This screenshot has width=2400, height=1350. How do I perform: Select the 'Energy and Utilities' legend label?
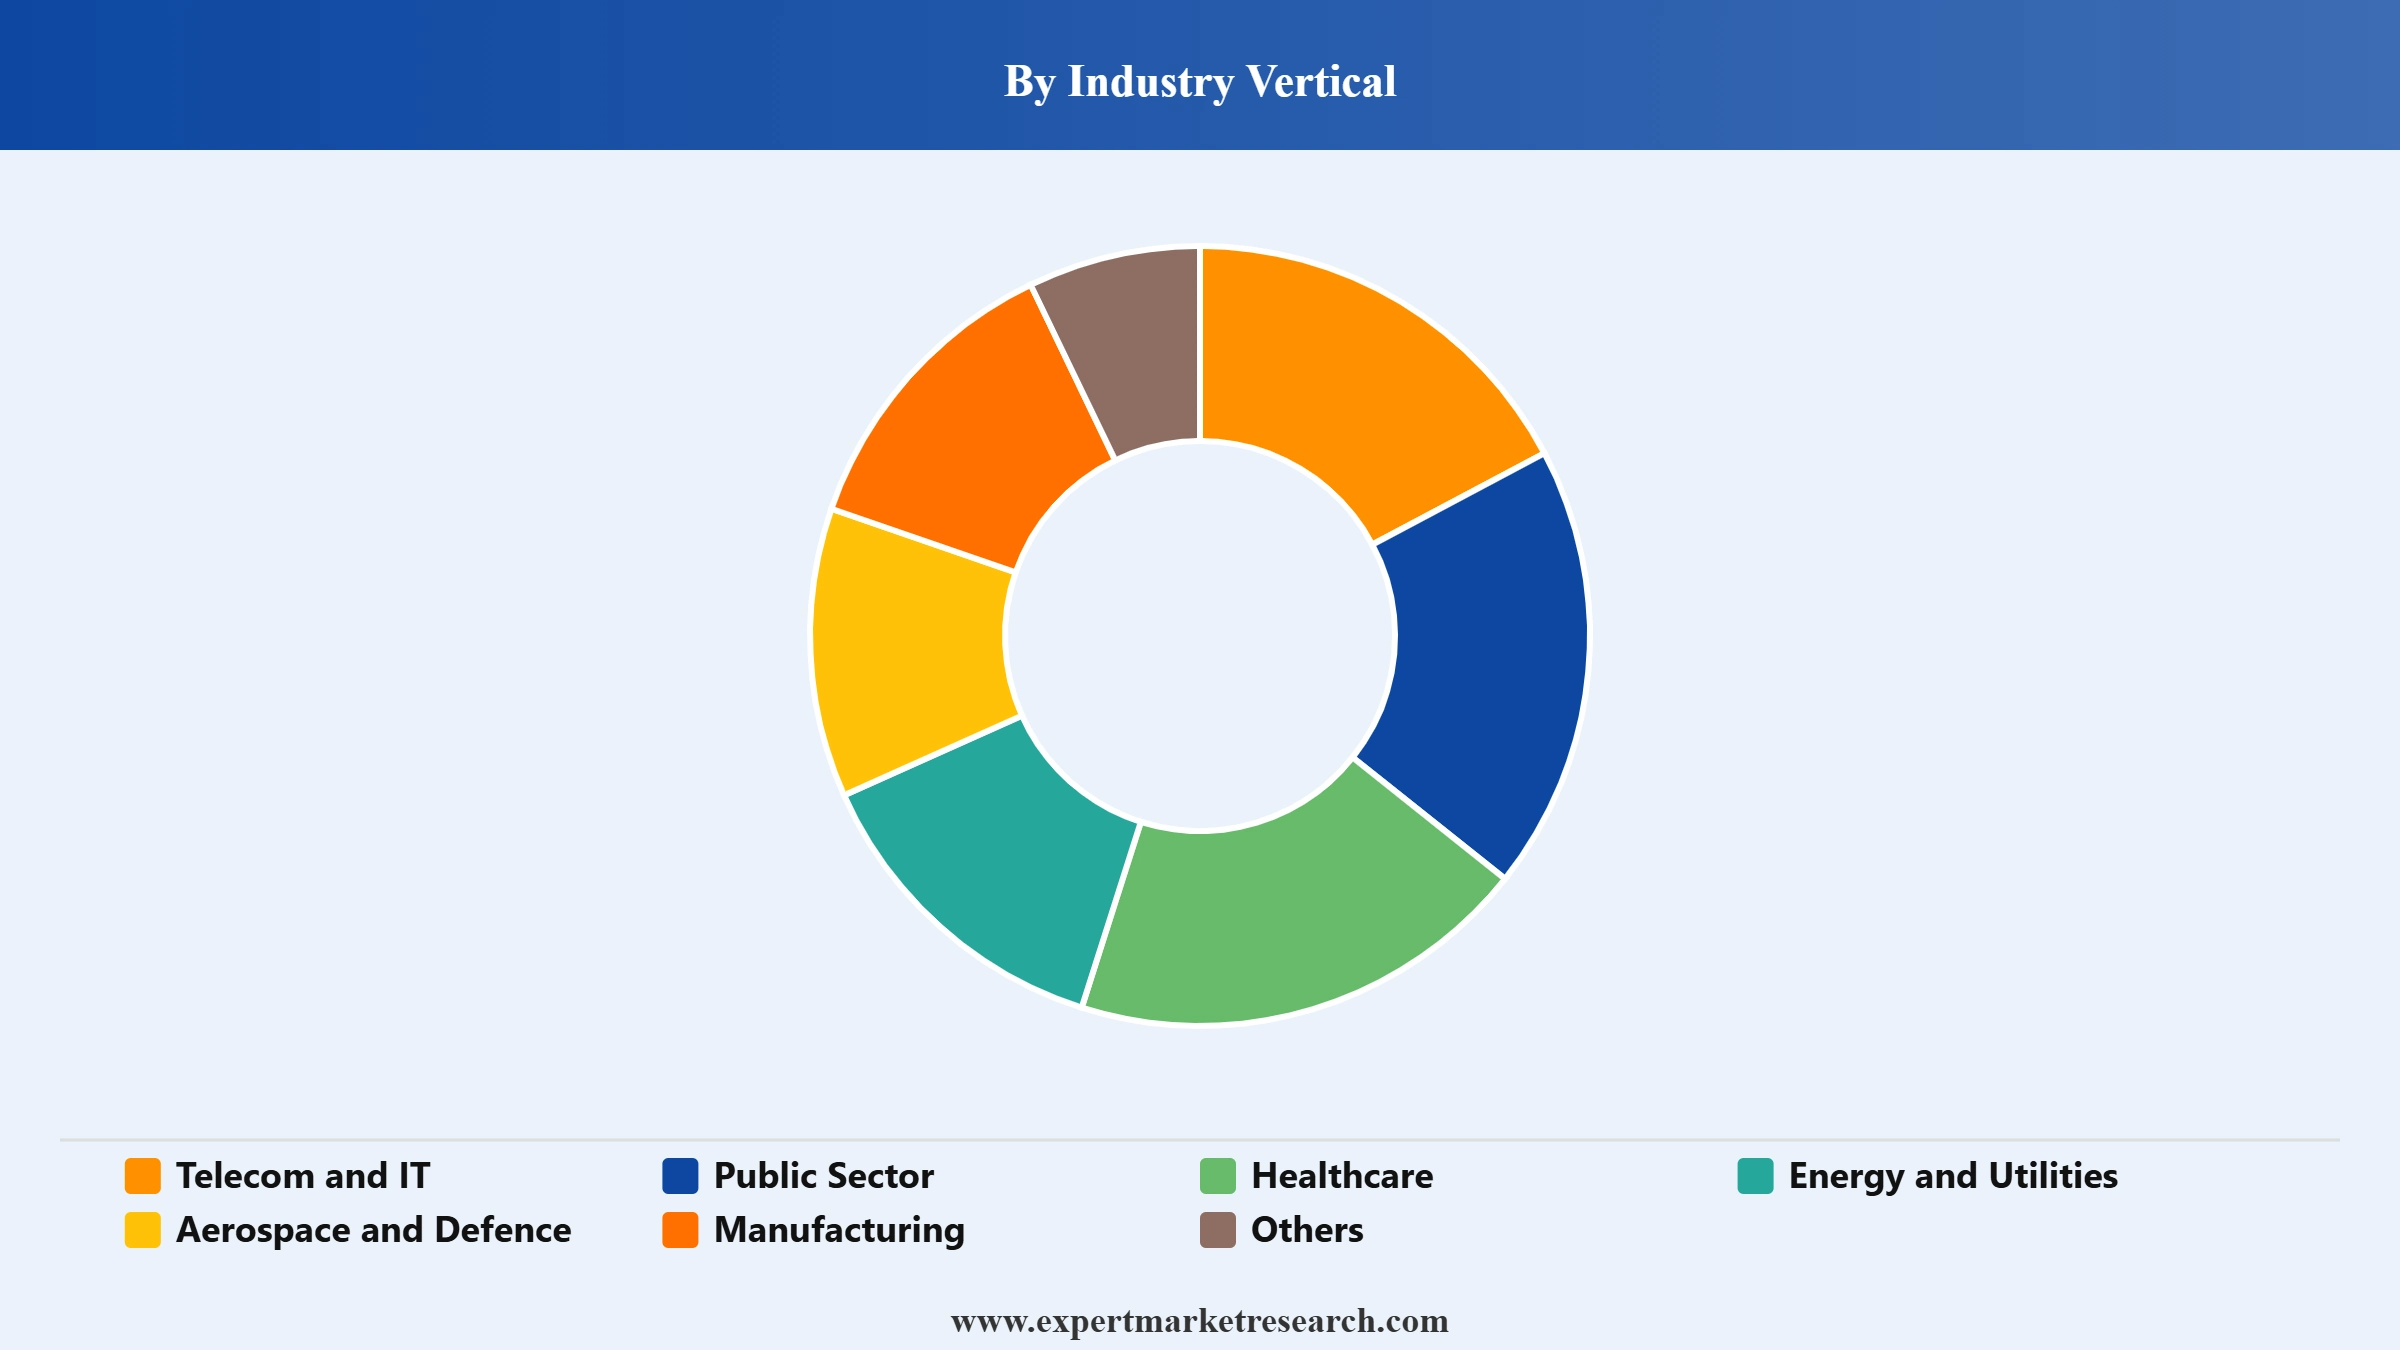[1953, 1177]
